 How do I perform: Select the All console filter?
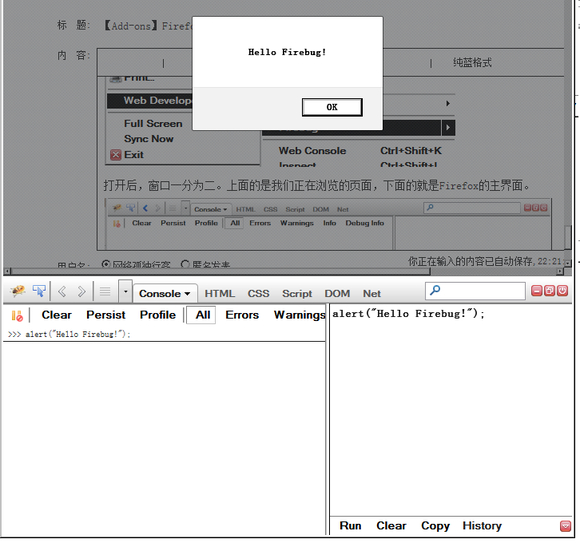pos(202,315)
